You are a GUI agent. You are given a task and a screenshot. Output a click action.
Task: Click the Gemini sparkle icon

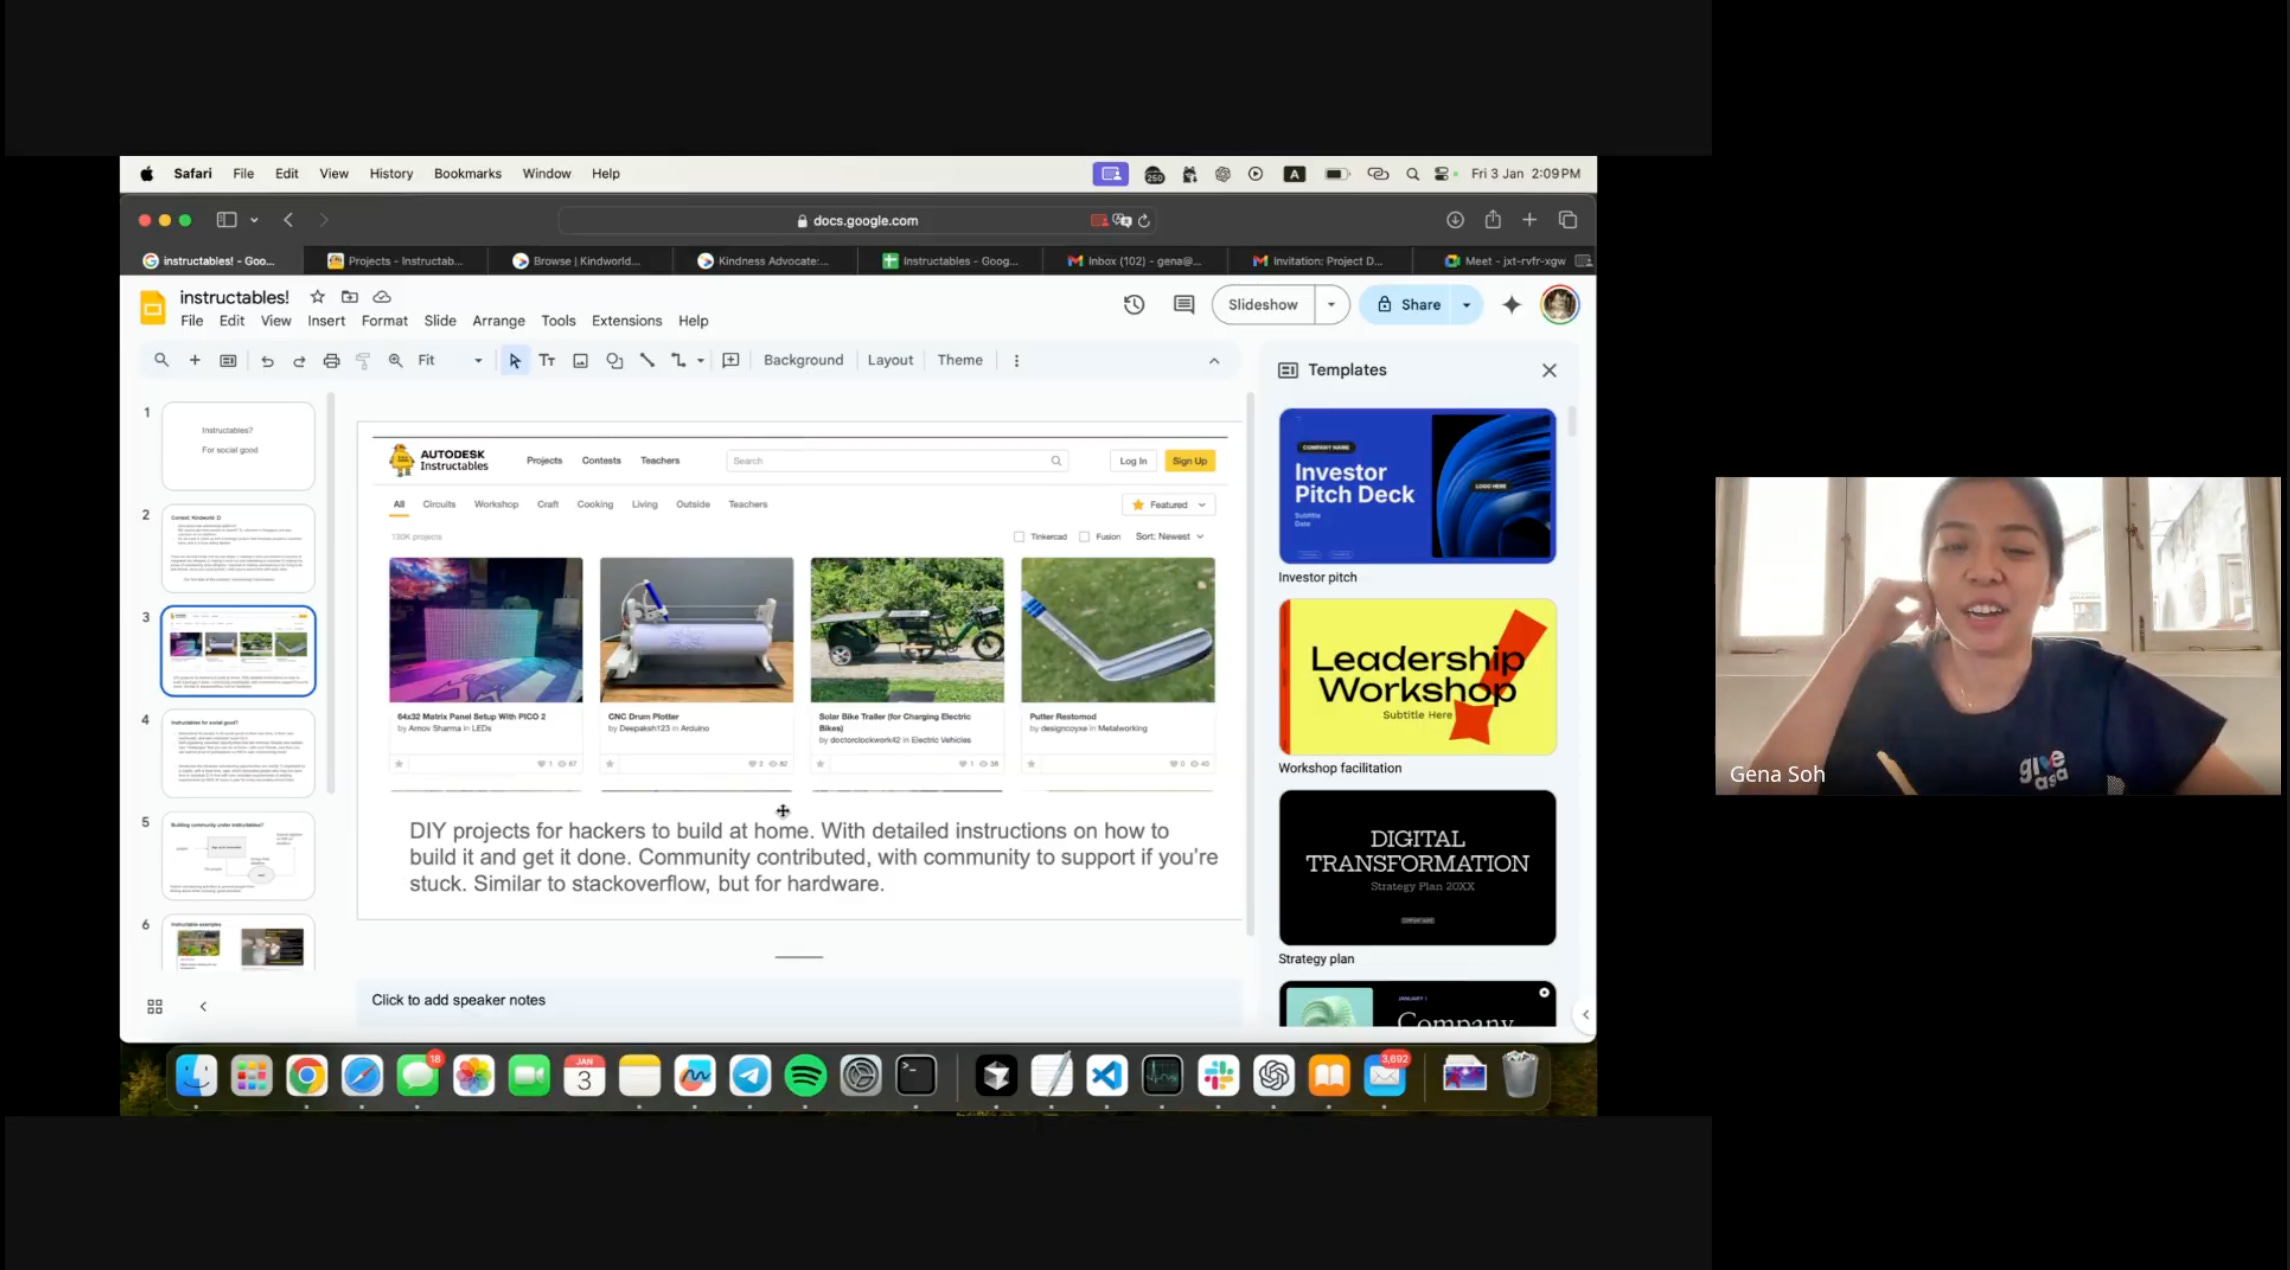(1511, 305)
